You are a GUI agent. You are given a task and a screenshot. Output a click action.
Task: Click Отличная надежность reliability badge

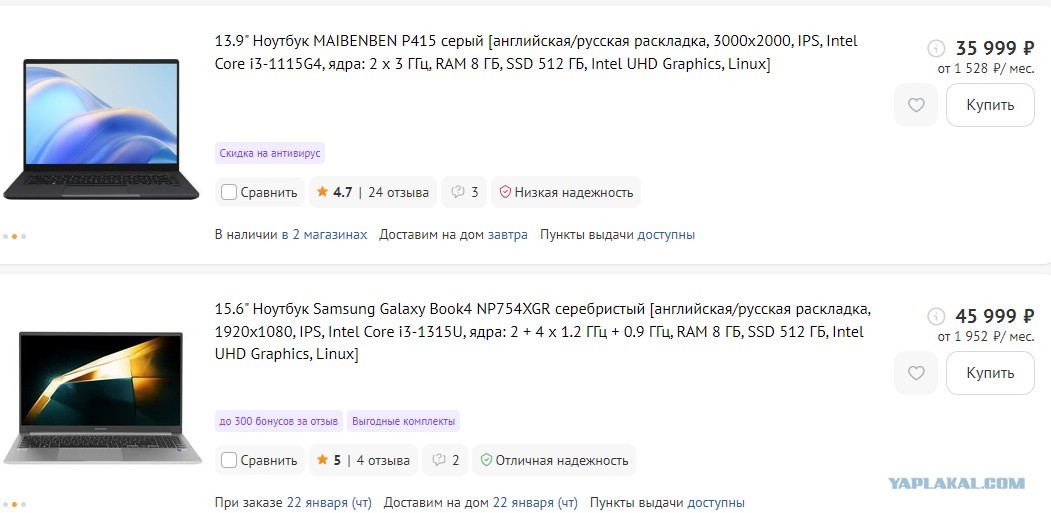tap(554, 461)
